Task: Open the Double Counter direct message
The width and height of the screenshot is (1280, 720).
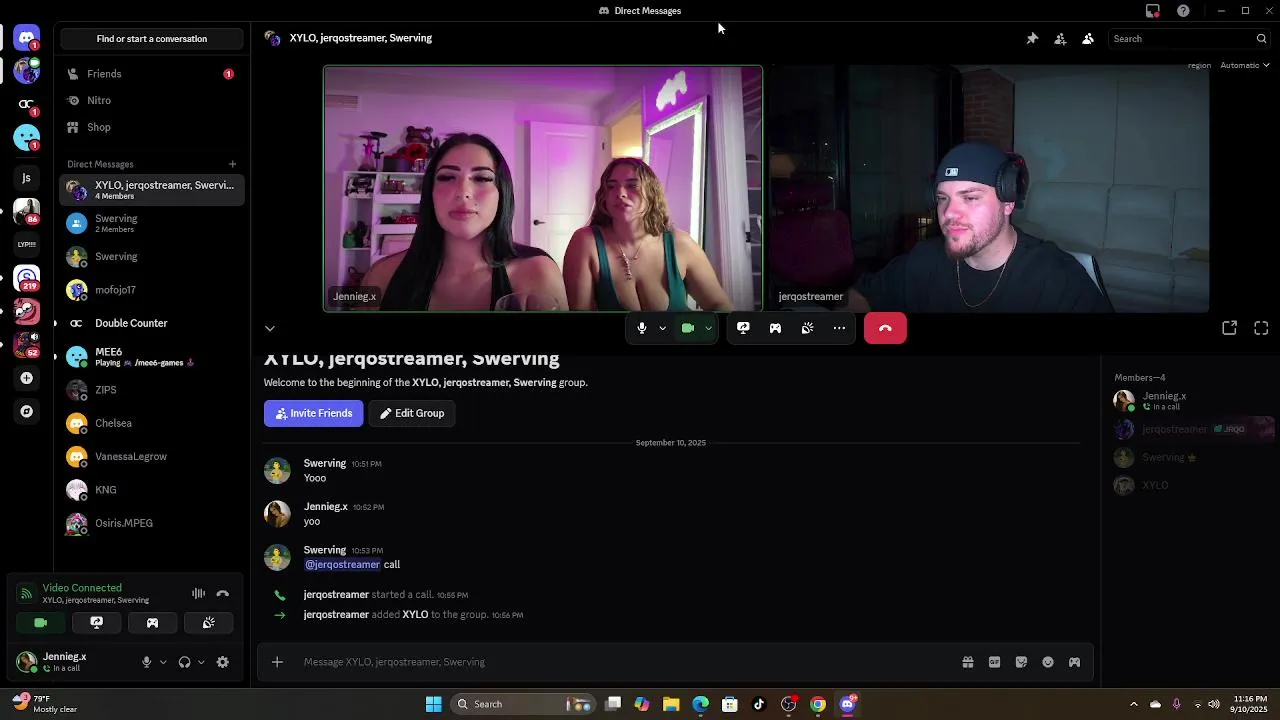Action: (x=151, y=323)
